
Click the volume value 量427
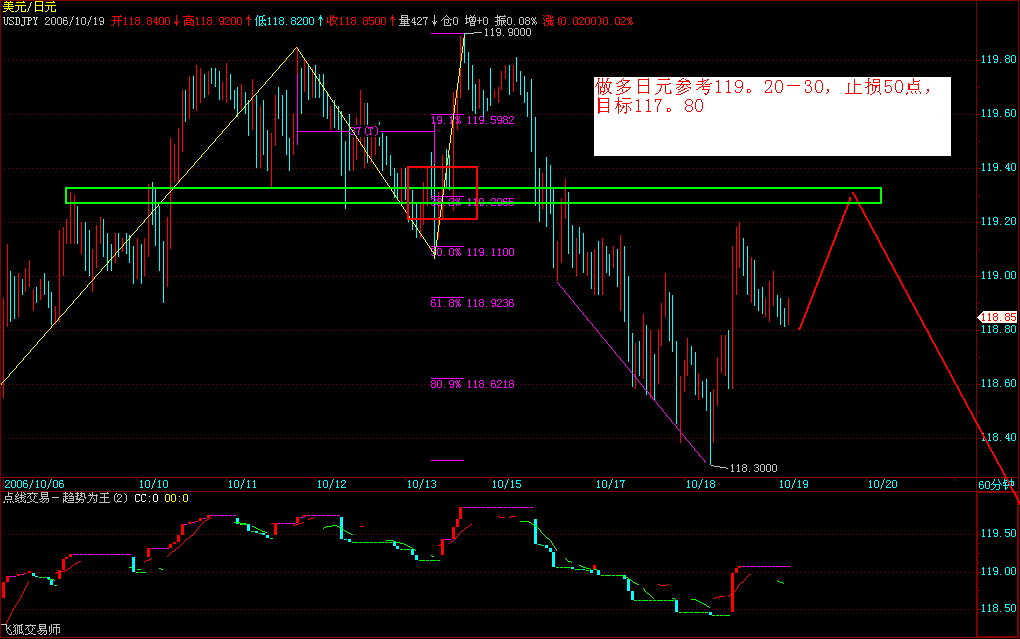pos(413,21)
